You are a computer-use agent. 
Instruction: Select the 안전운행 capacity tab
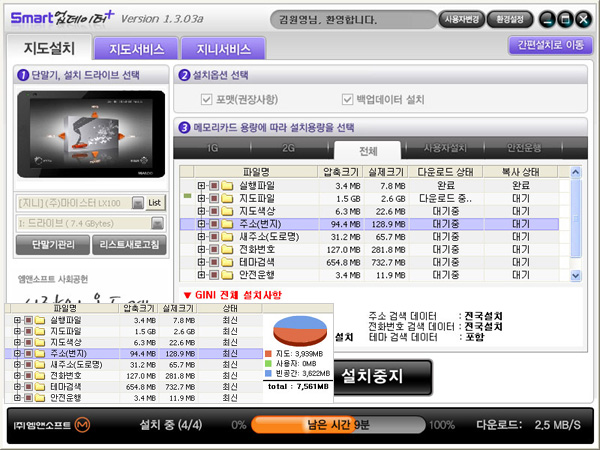tap(523, 148)
